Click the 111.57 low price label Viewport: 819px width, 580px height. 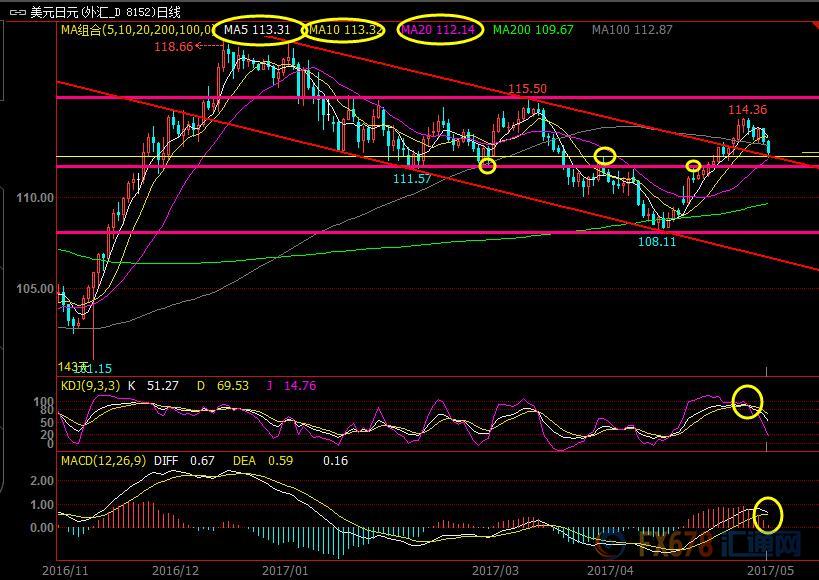tap(412, 179)
